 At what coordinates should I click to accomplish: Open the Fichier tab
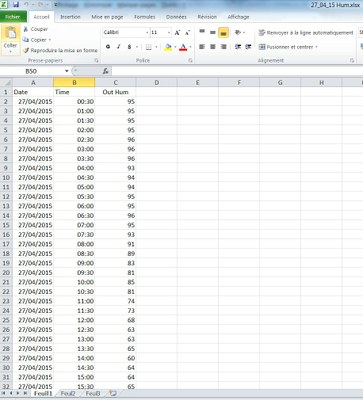13,17
